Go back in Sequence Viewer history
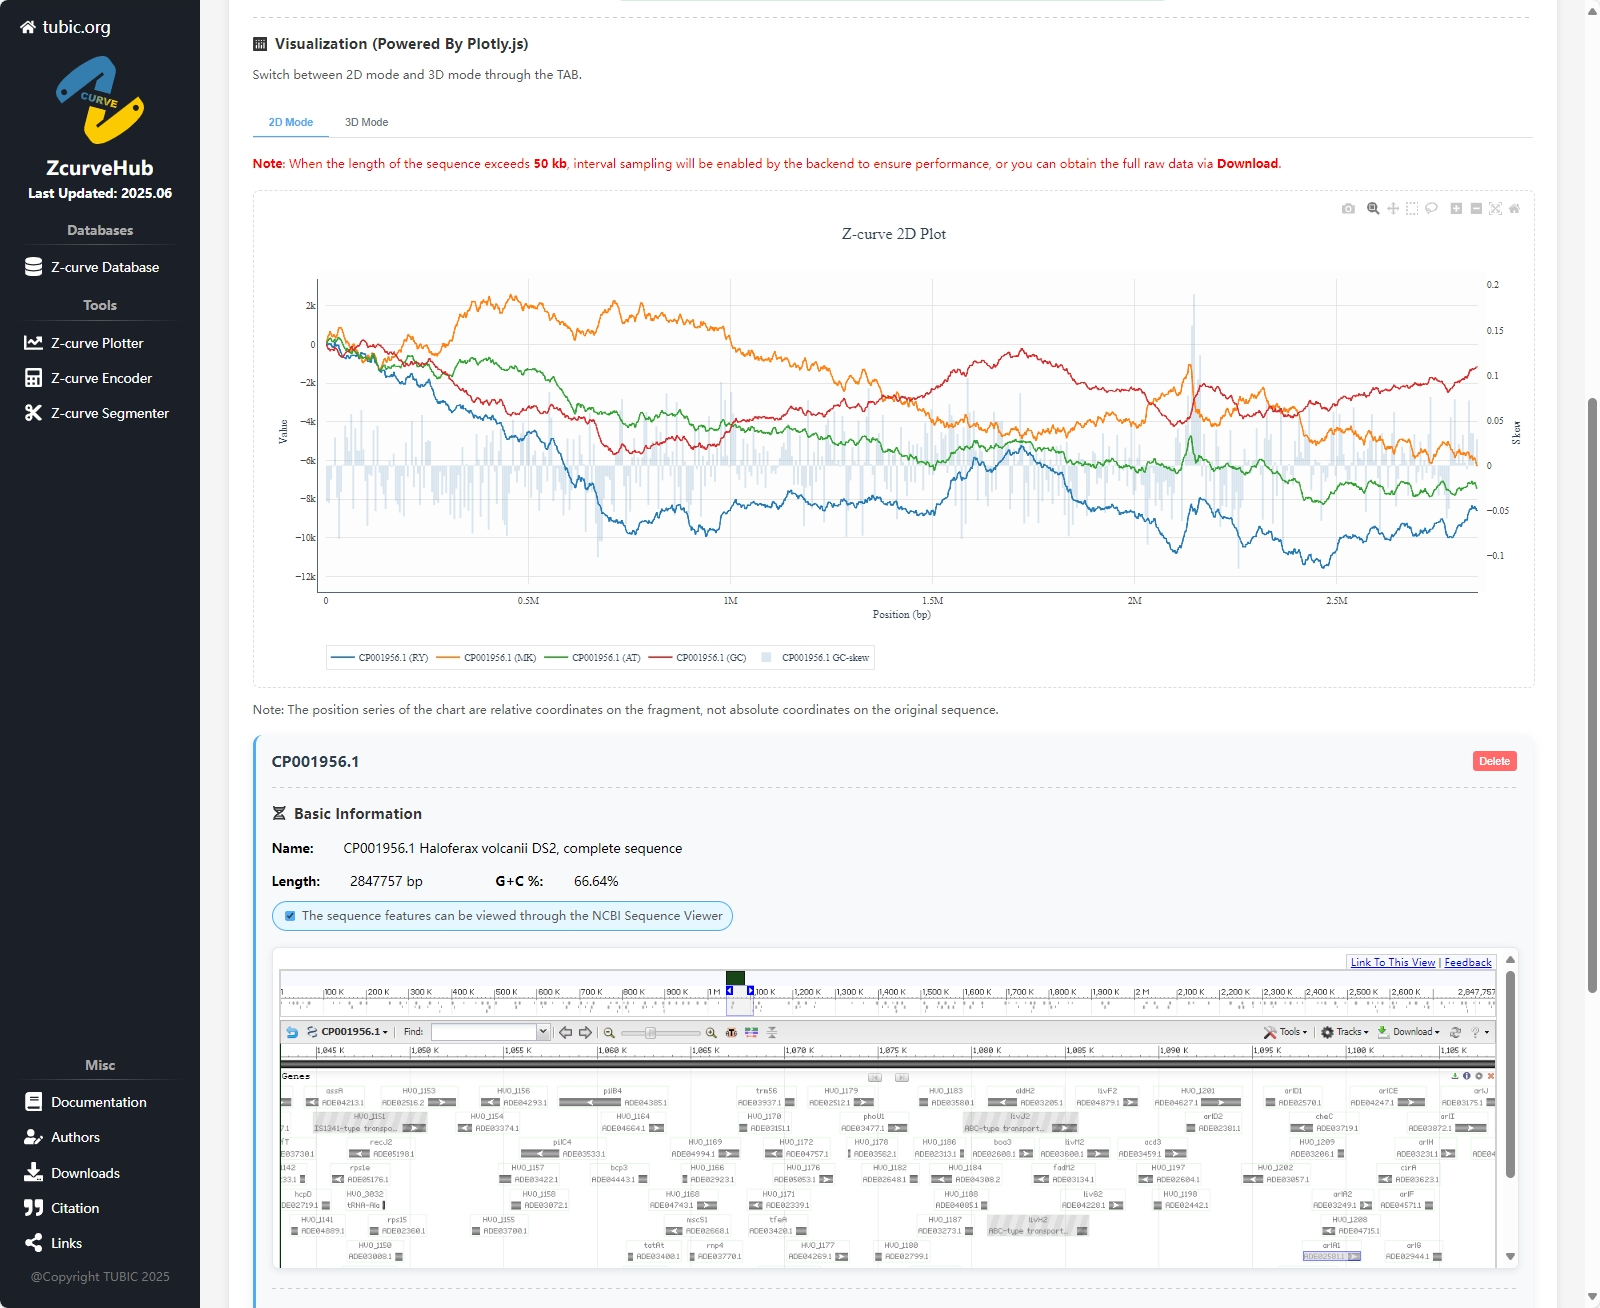The image size is (1600, 1308). (292, 1032)
